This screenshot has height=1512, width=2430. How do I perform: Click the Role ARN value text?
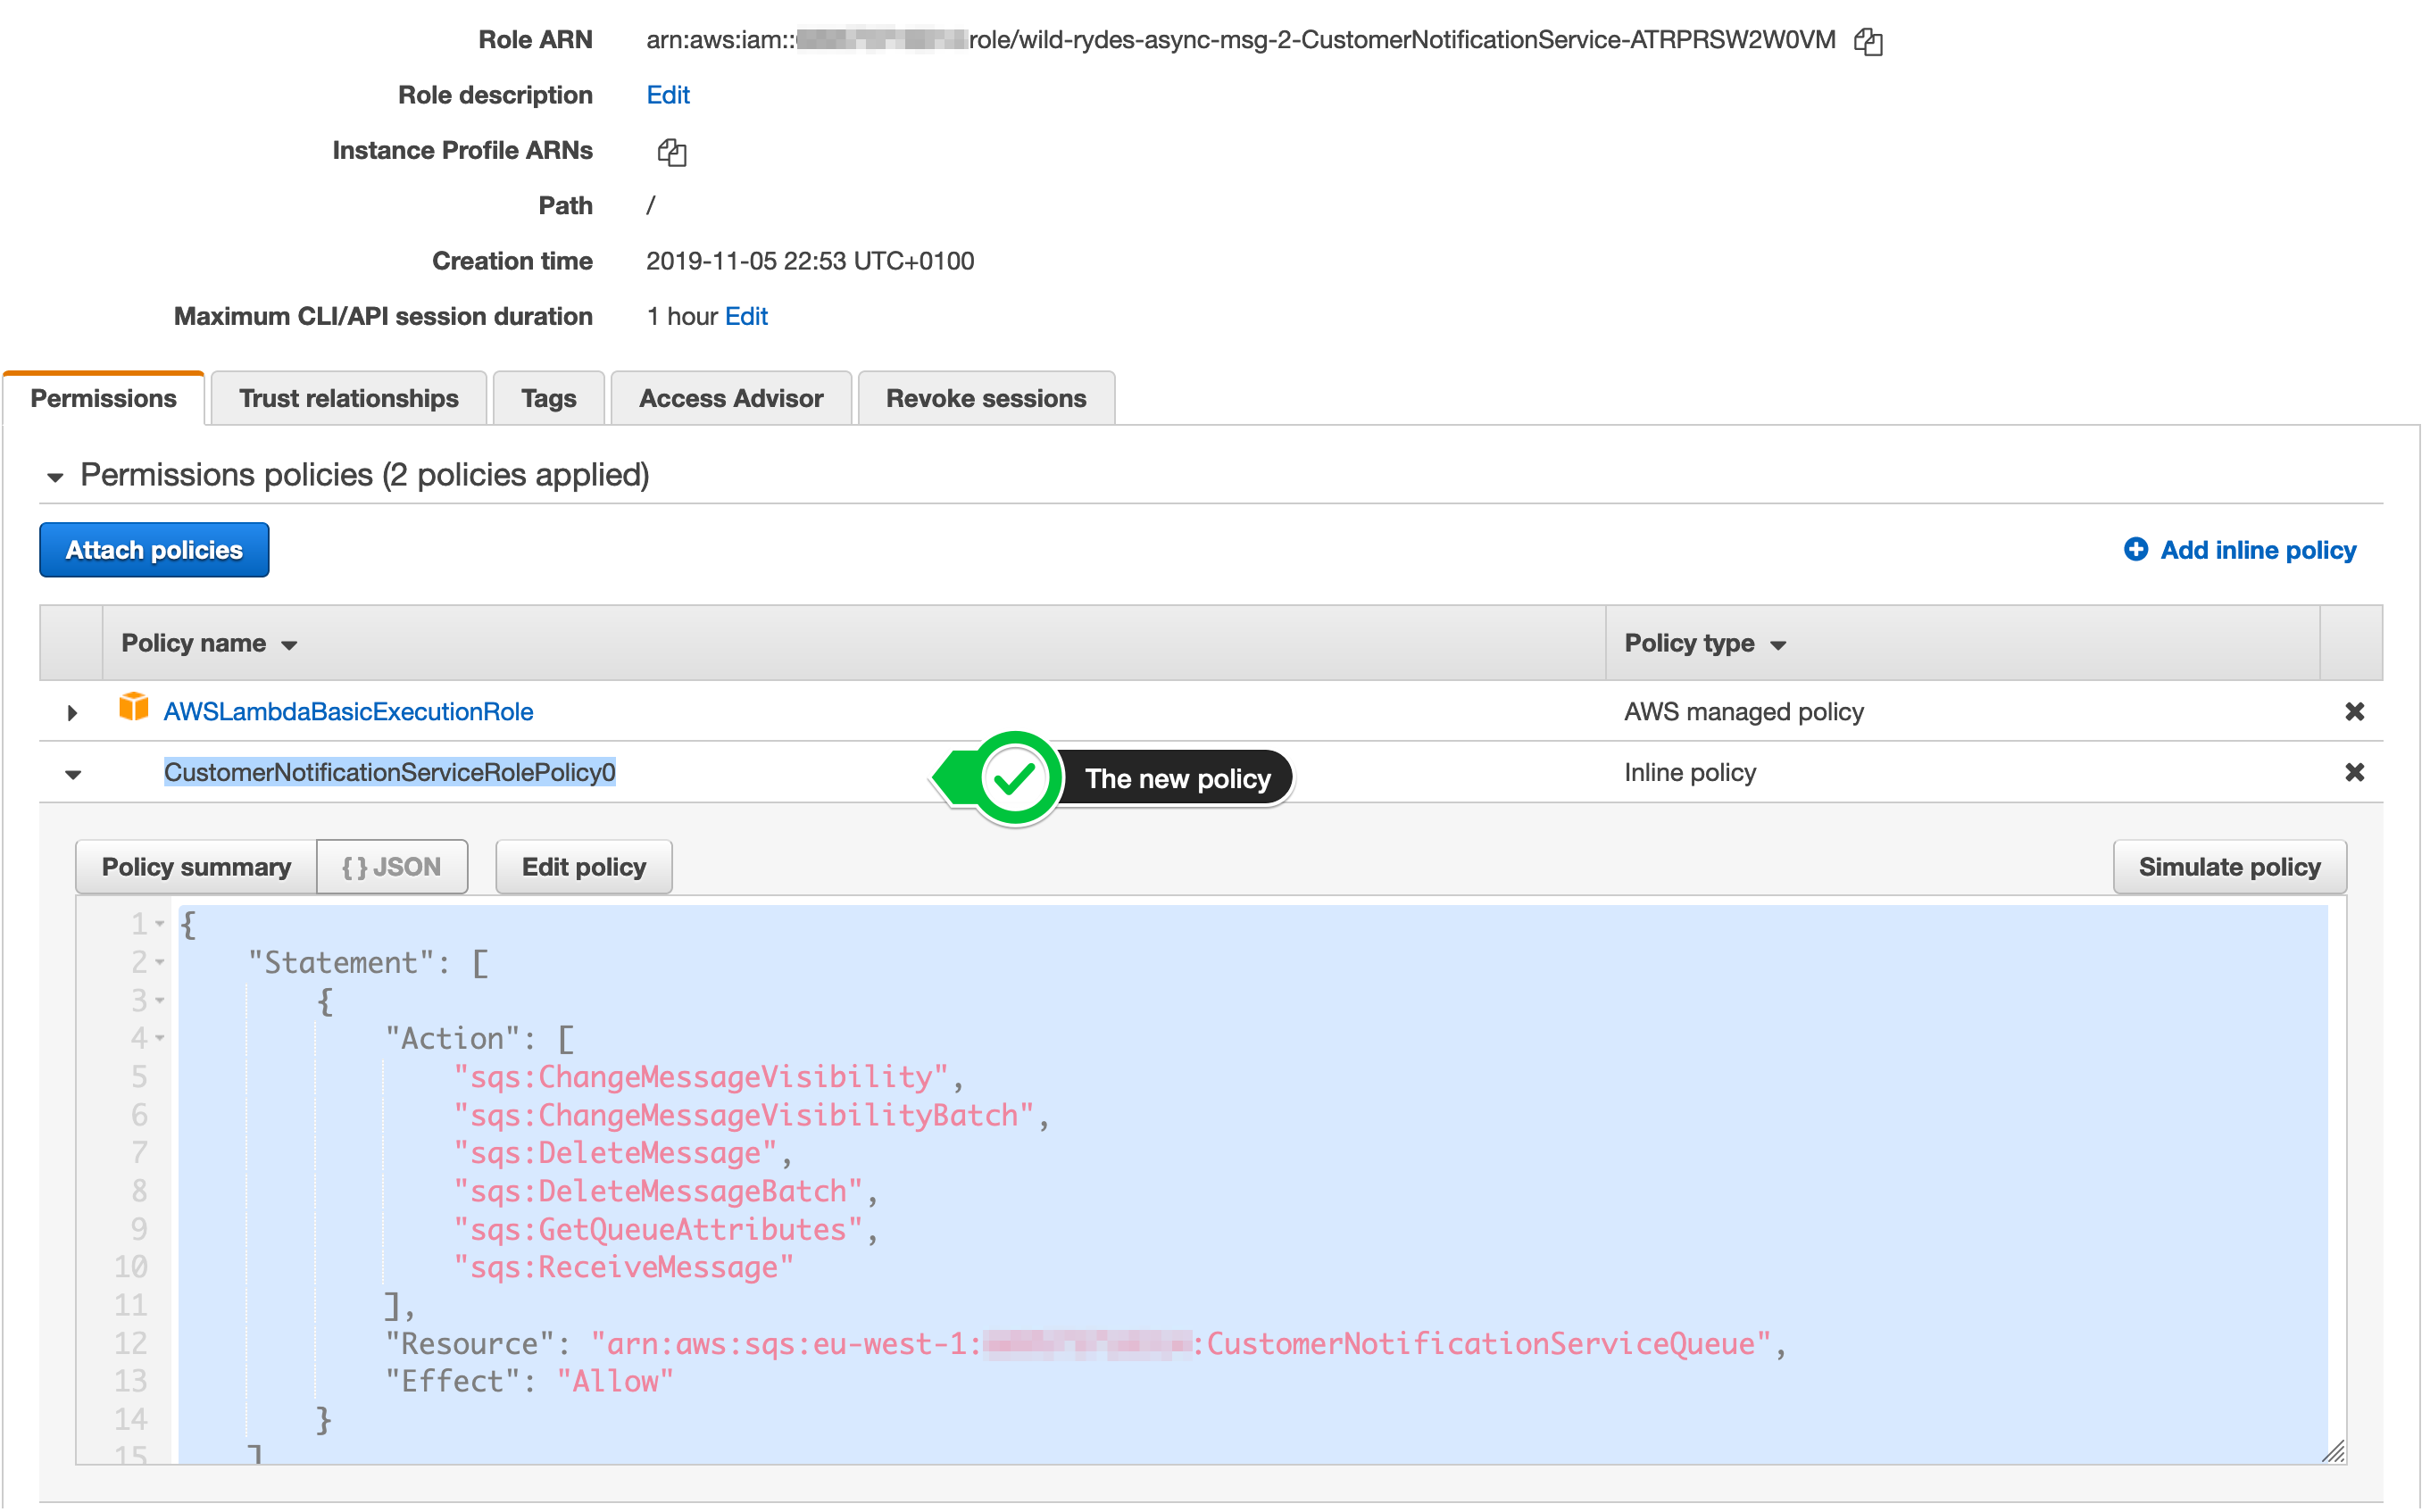[x=1243, y=40]
